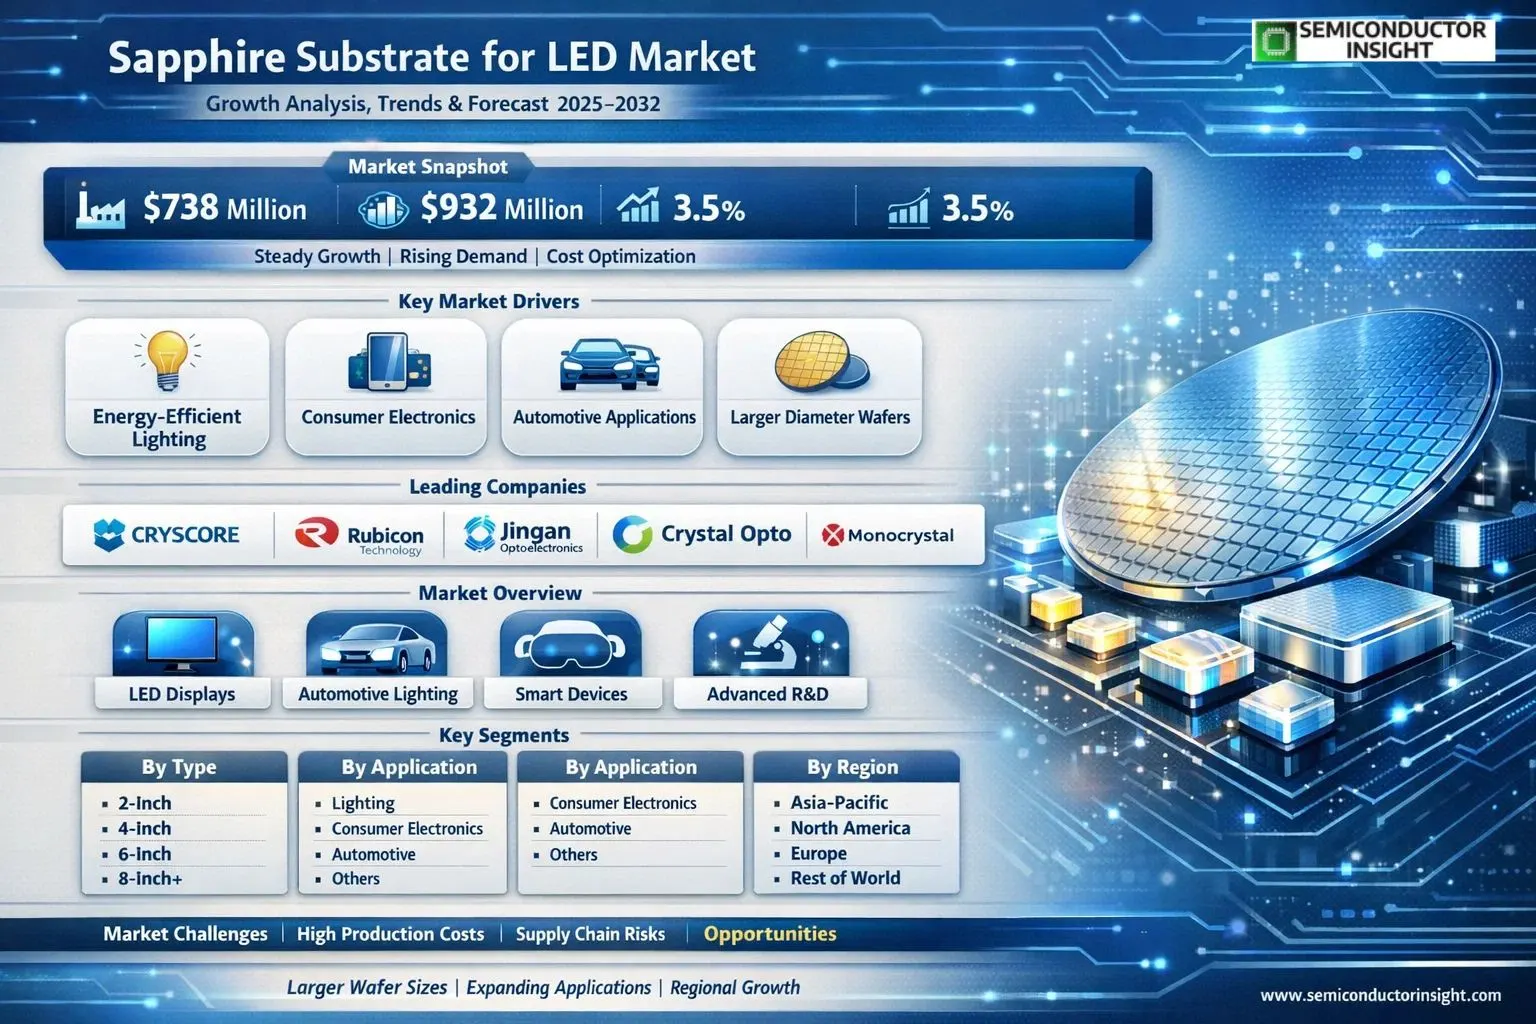
Task: Click the Rest of World entry
Action: coord(845,878)
